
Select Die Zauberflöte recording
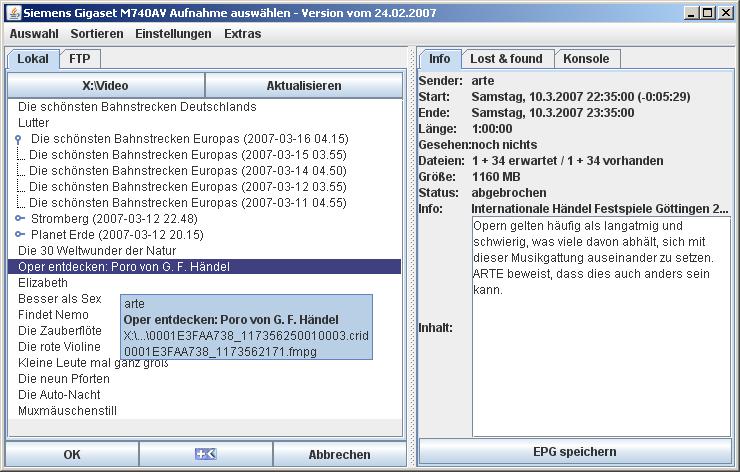tap(59, 331)
